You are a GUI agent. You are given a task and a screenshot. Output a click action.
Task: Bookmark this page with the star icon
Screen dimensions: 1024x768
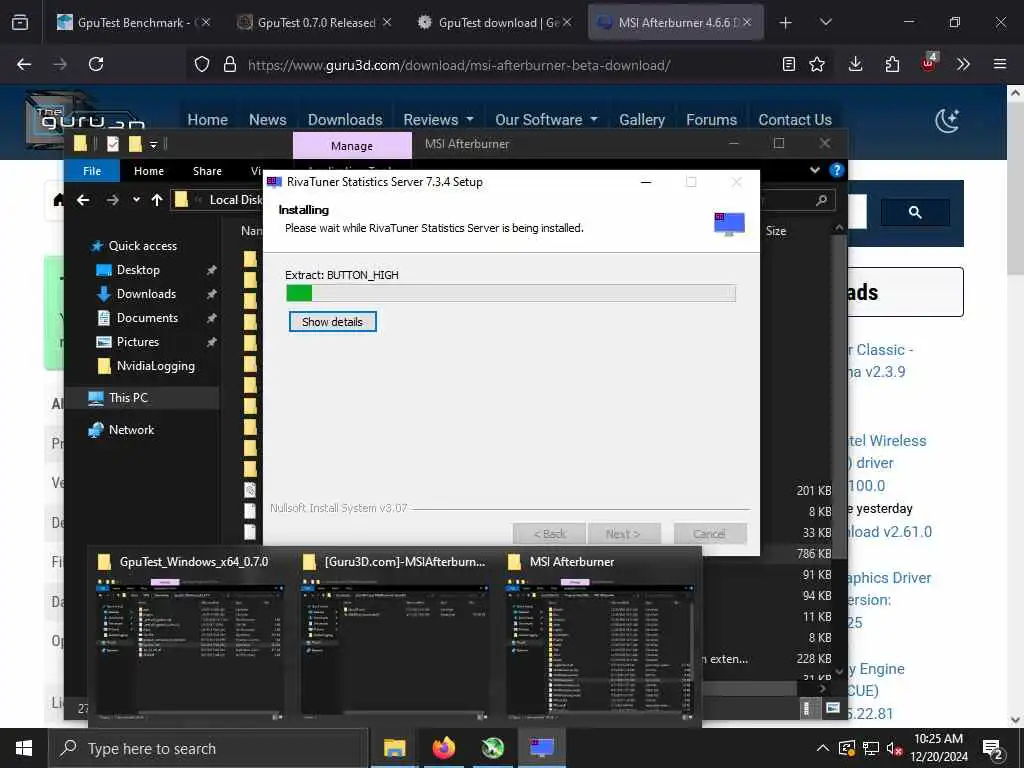[817, 64]
